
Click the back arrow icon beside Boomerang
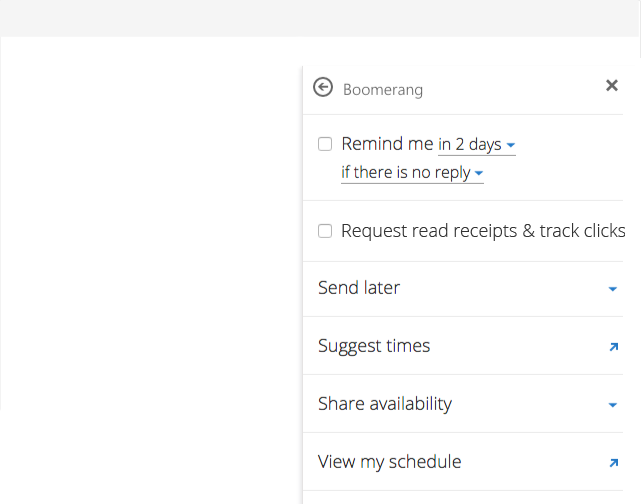(323, 87)
